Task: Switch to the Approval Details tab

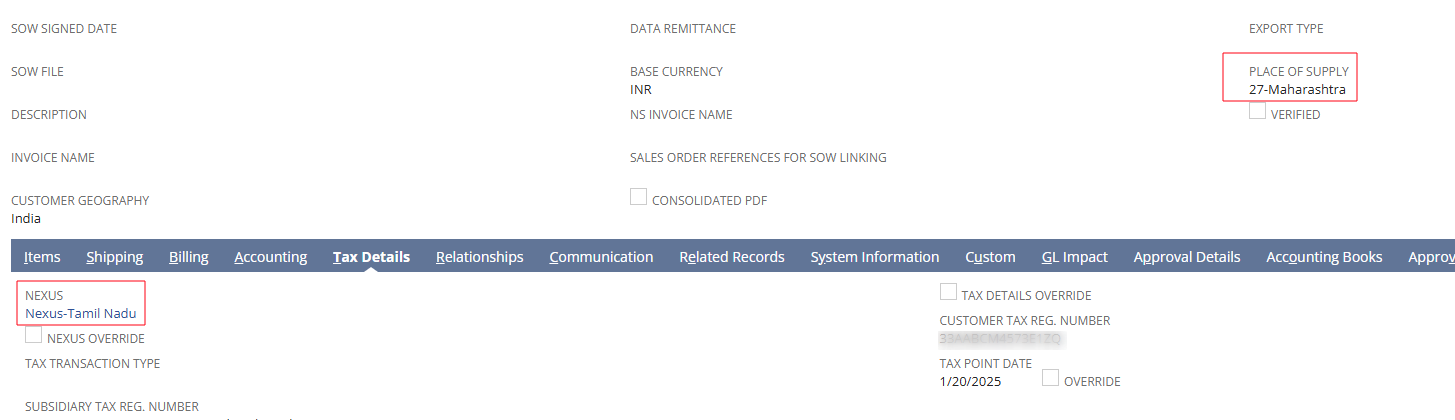Action: [x=1187, y=257]
